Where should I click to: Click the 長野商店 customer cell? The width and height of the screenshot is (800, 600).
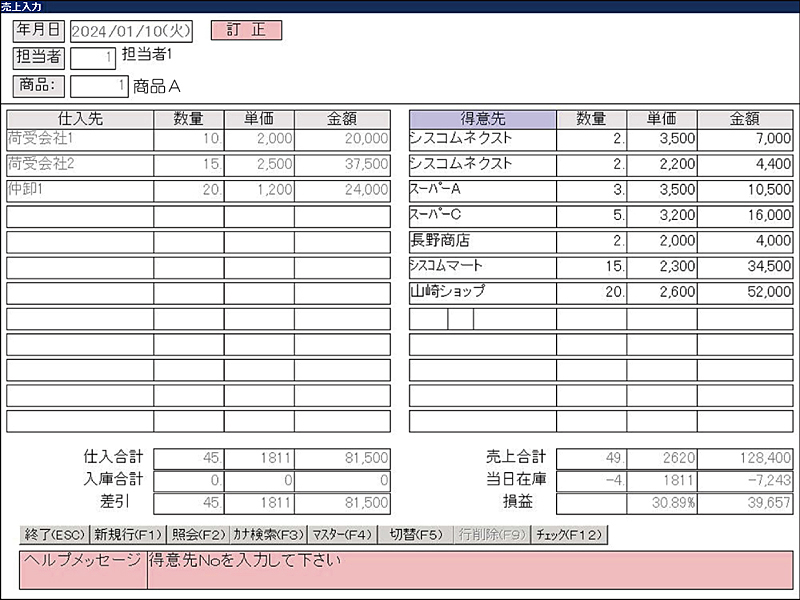tap(482, 241)
